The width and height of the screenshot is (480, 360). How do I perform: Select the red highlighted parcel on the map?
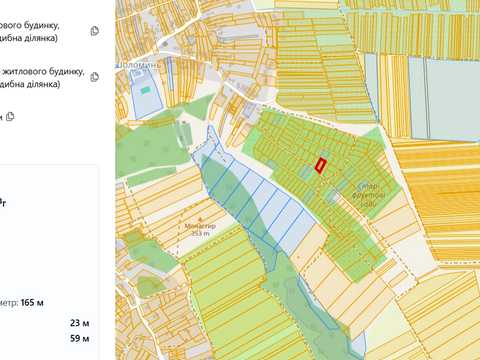click(x=320, y=166)
